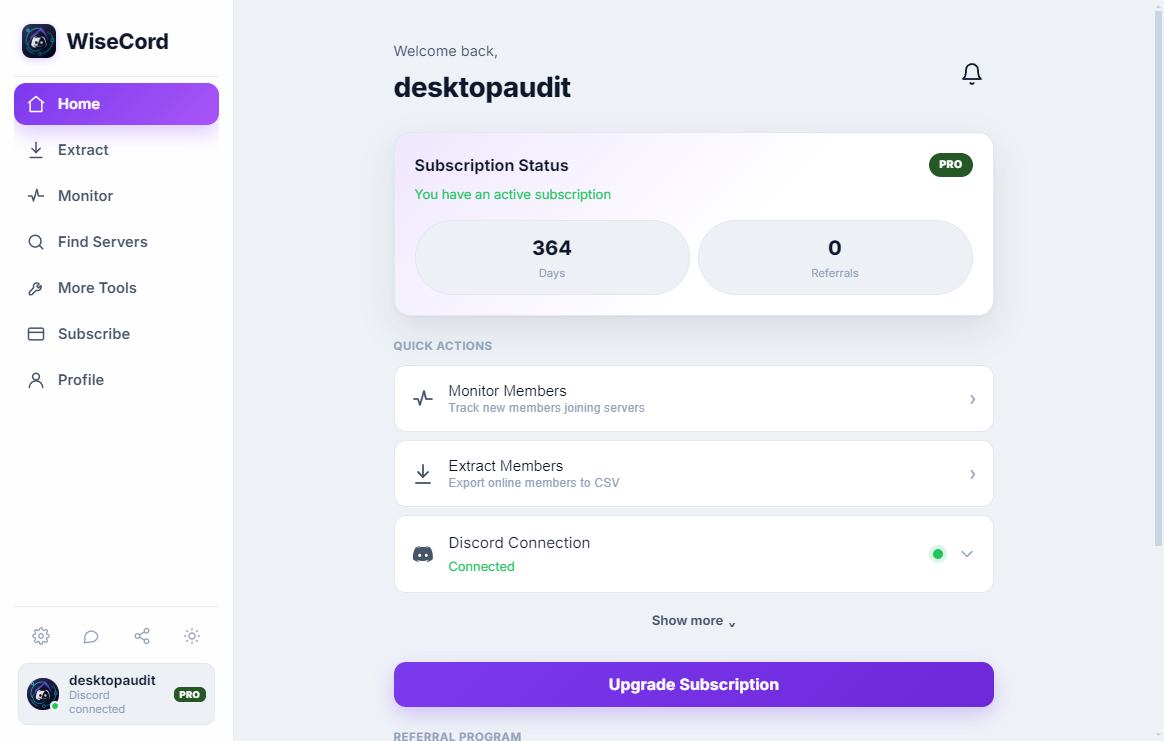
Task: Click the share icon in sidebar footer
Action: (x=142, y=636)
